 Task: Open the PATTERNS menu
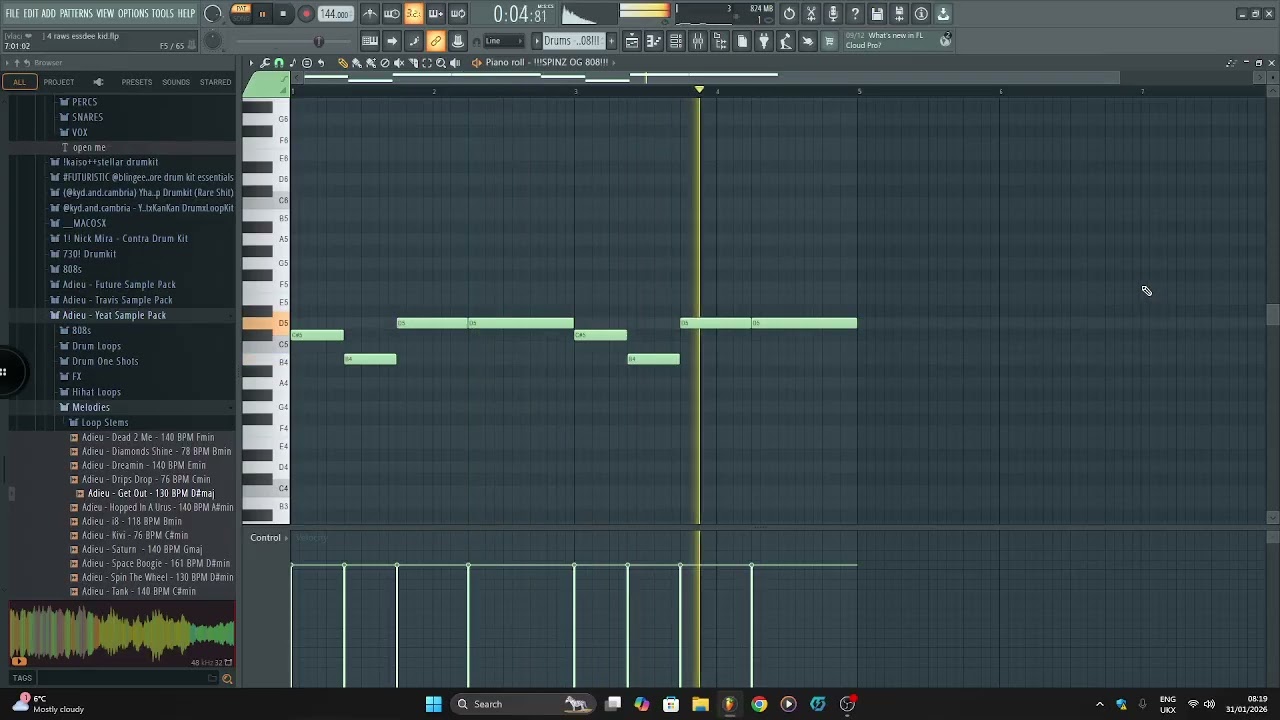pyautogui.click(x=76, y=13)
